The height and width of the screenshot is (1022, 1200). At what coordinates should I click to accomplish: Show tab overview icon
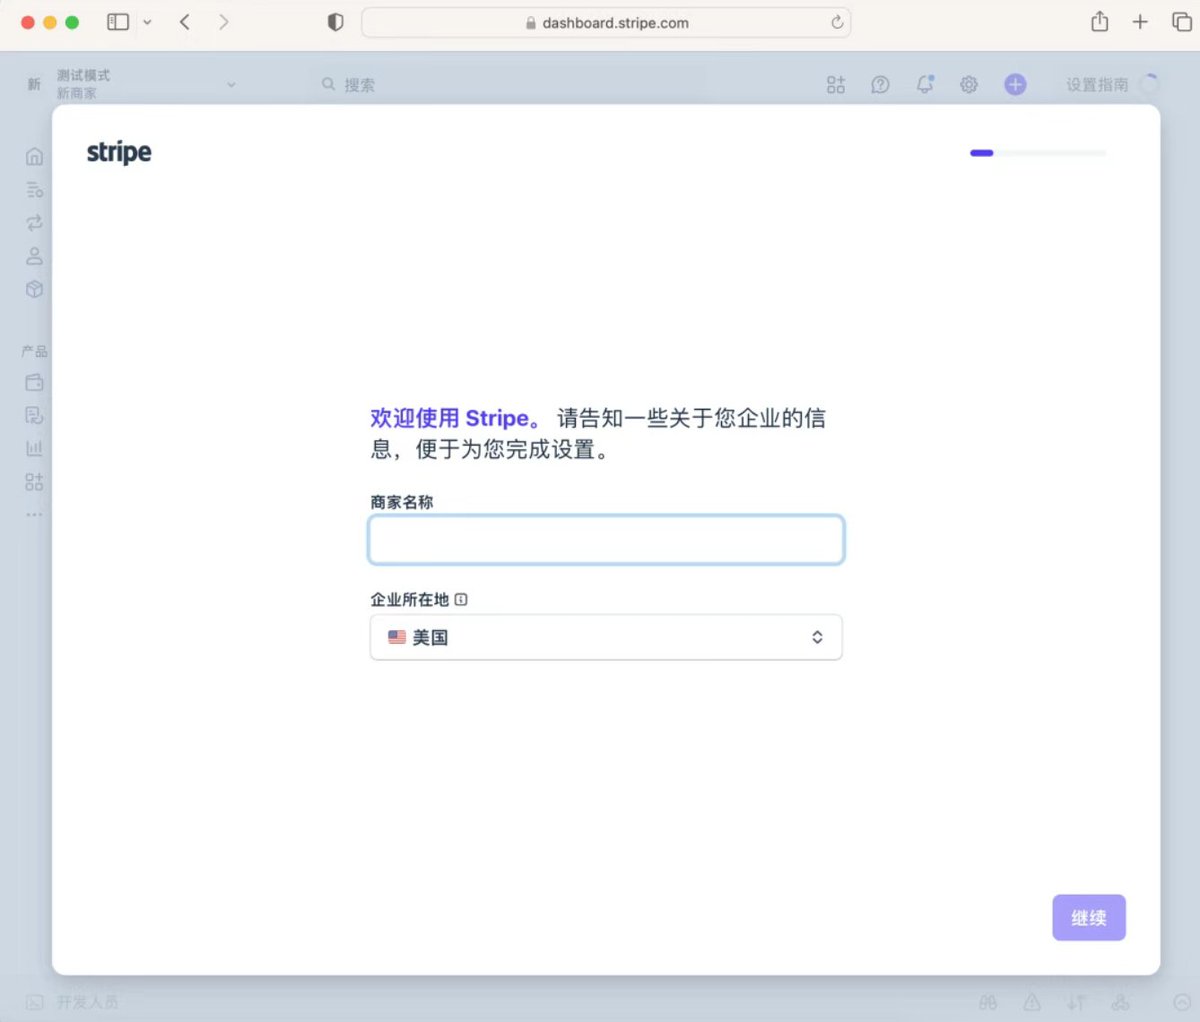click(1181, 22)
